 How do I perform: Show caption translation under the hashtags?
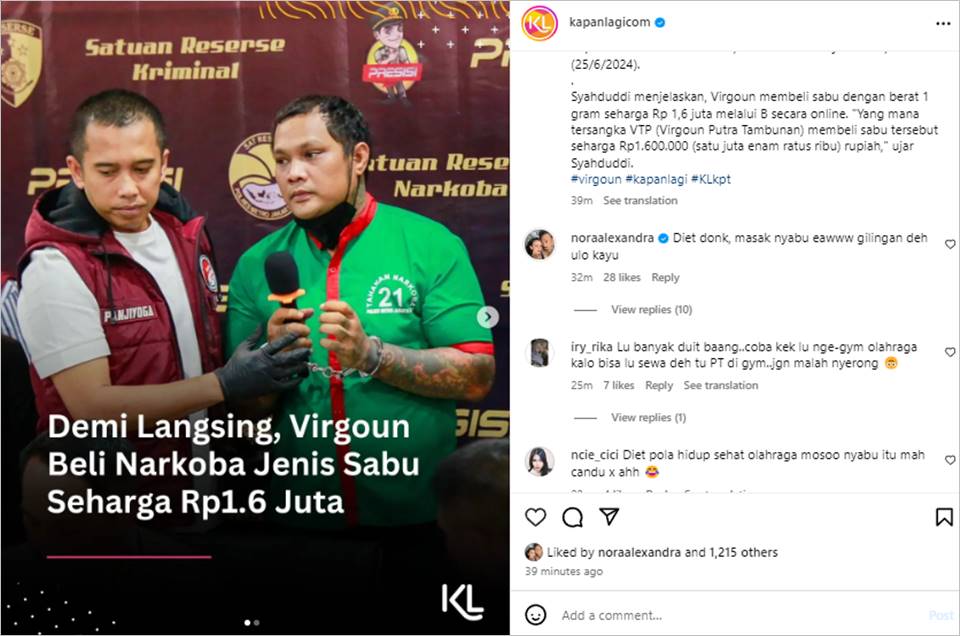[x=640, y=200]
